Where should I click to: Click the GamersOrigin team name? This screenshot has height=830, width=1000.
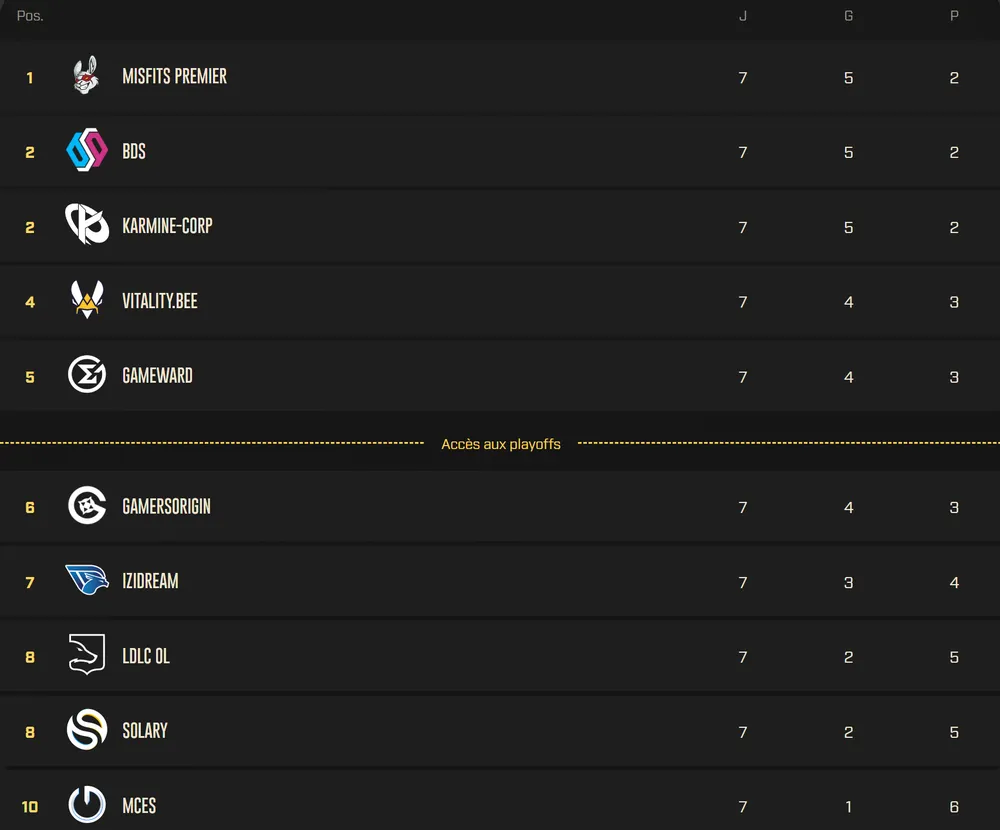tap(166, 507)
